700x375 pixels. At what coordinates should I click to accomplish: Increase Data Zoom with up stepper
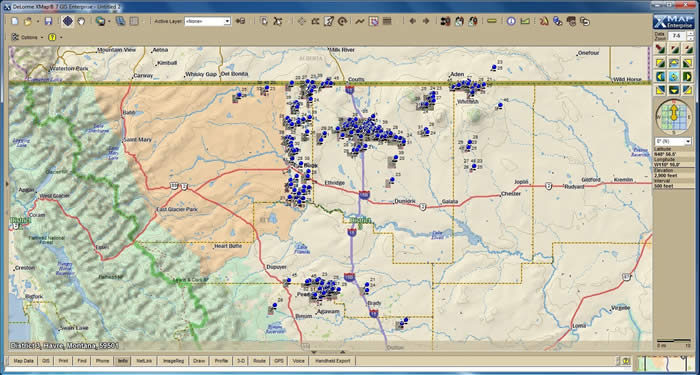pos(689,33)
